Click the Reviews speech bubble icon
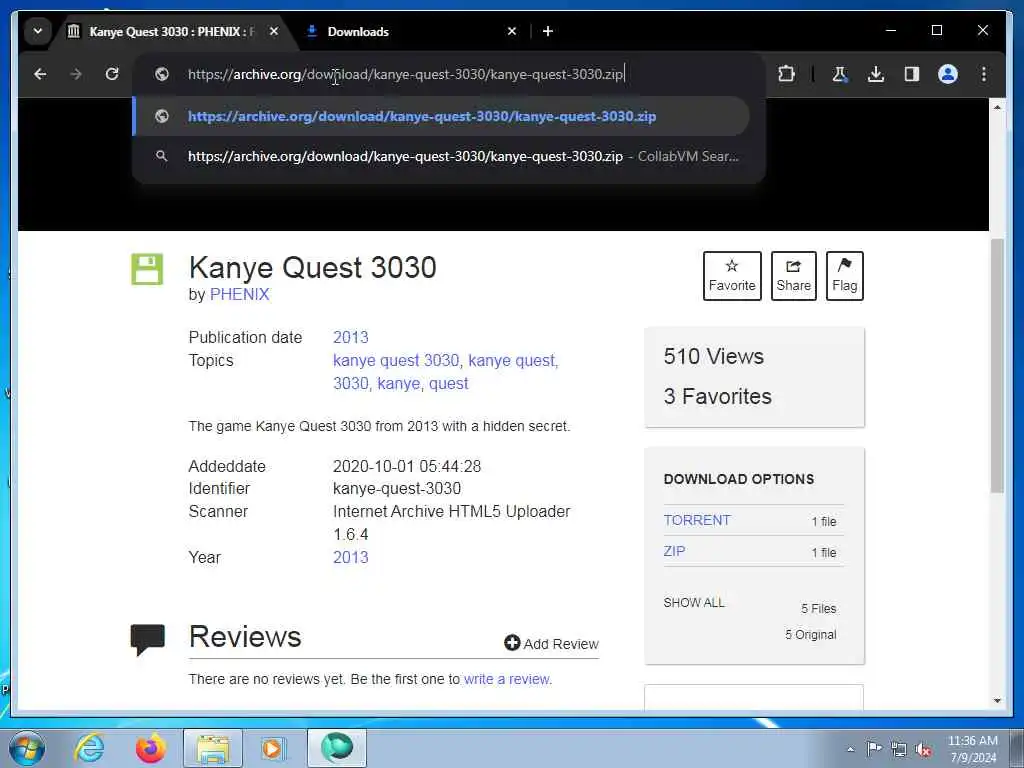Viewport: 1024px width, 768px height. (x=148, y=639)
